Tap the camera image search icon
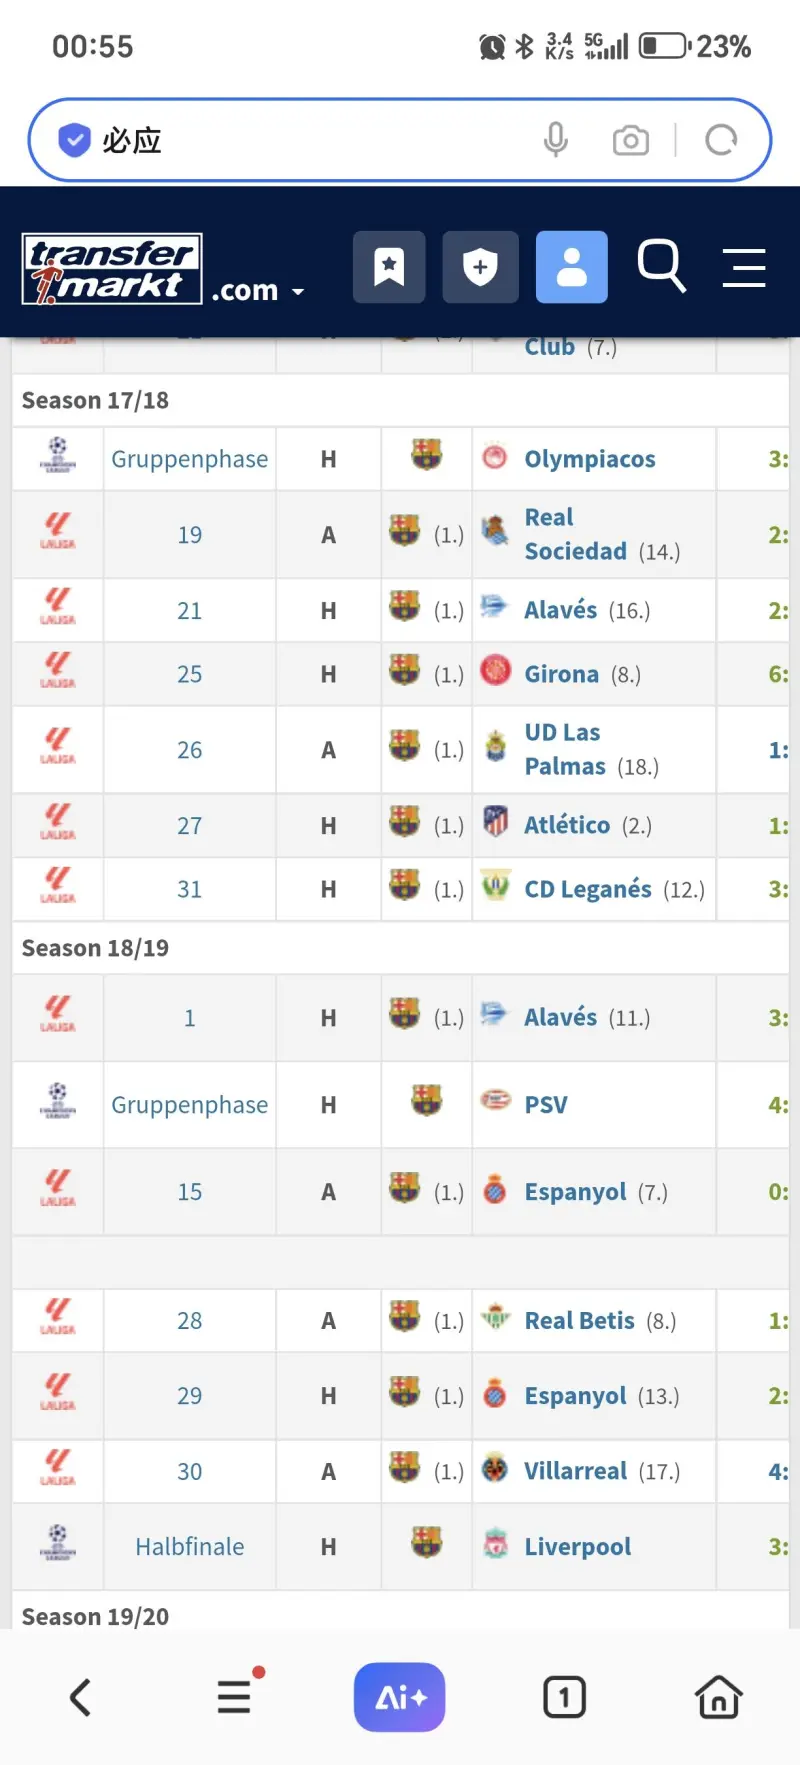 (630, 140)
